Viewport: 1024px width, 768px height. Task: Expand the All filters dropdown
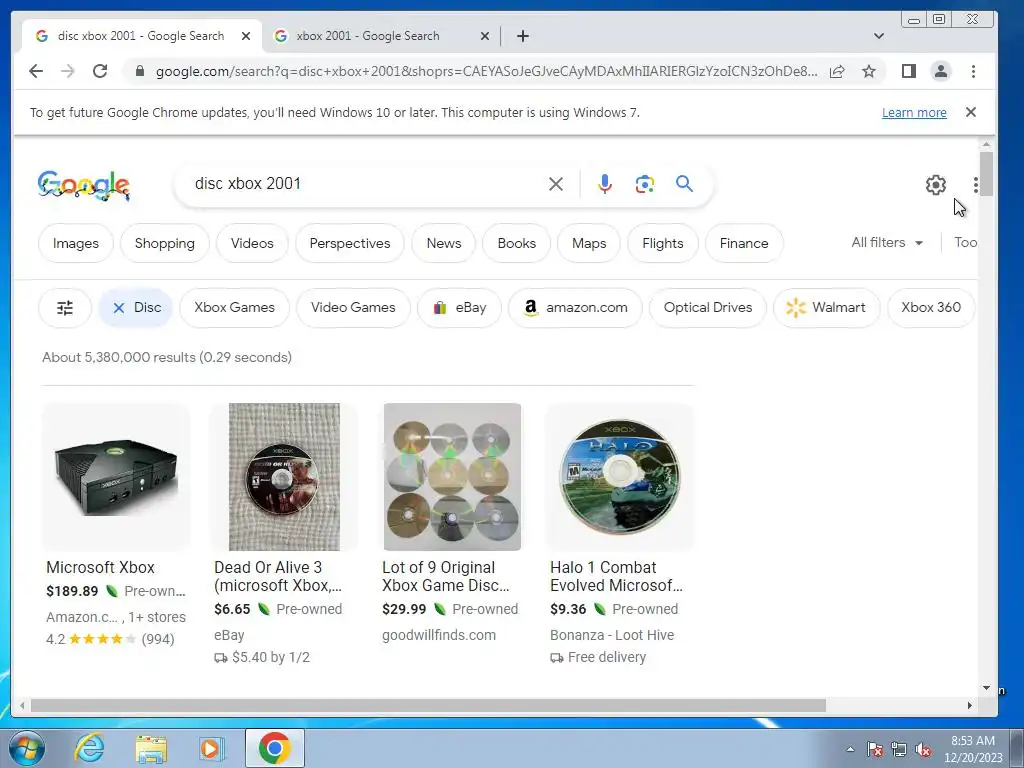pos(887,242)
